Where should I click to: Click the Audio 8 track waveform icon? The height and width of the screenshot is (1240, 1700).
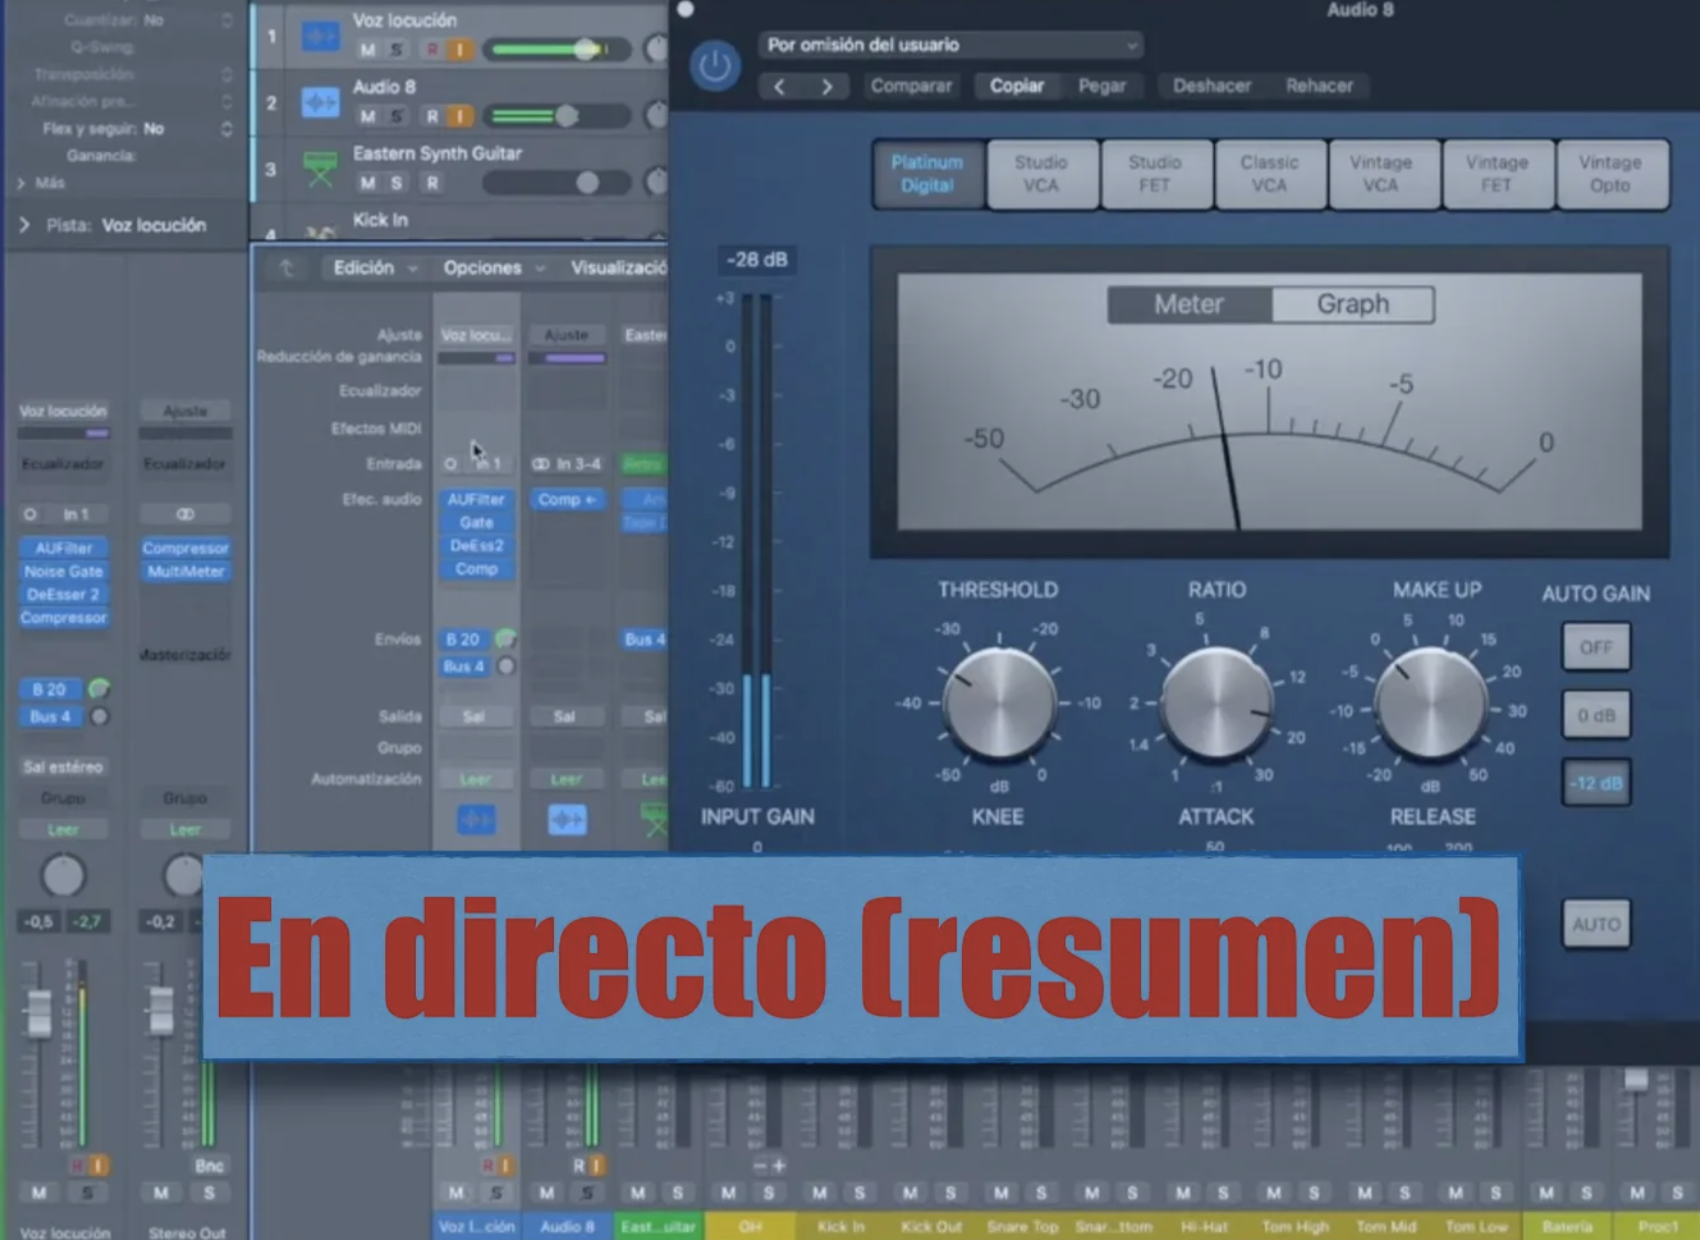(320, 102)
